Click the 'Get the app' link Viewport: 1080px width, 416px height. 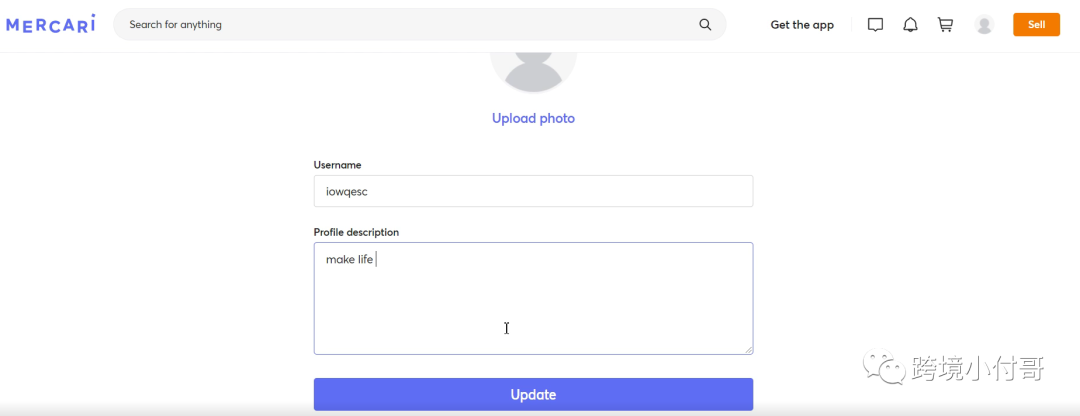coord(801,25)
